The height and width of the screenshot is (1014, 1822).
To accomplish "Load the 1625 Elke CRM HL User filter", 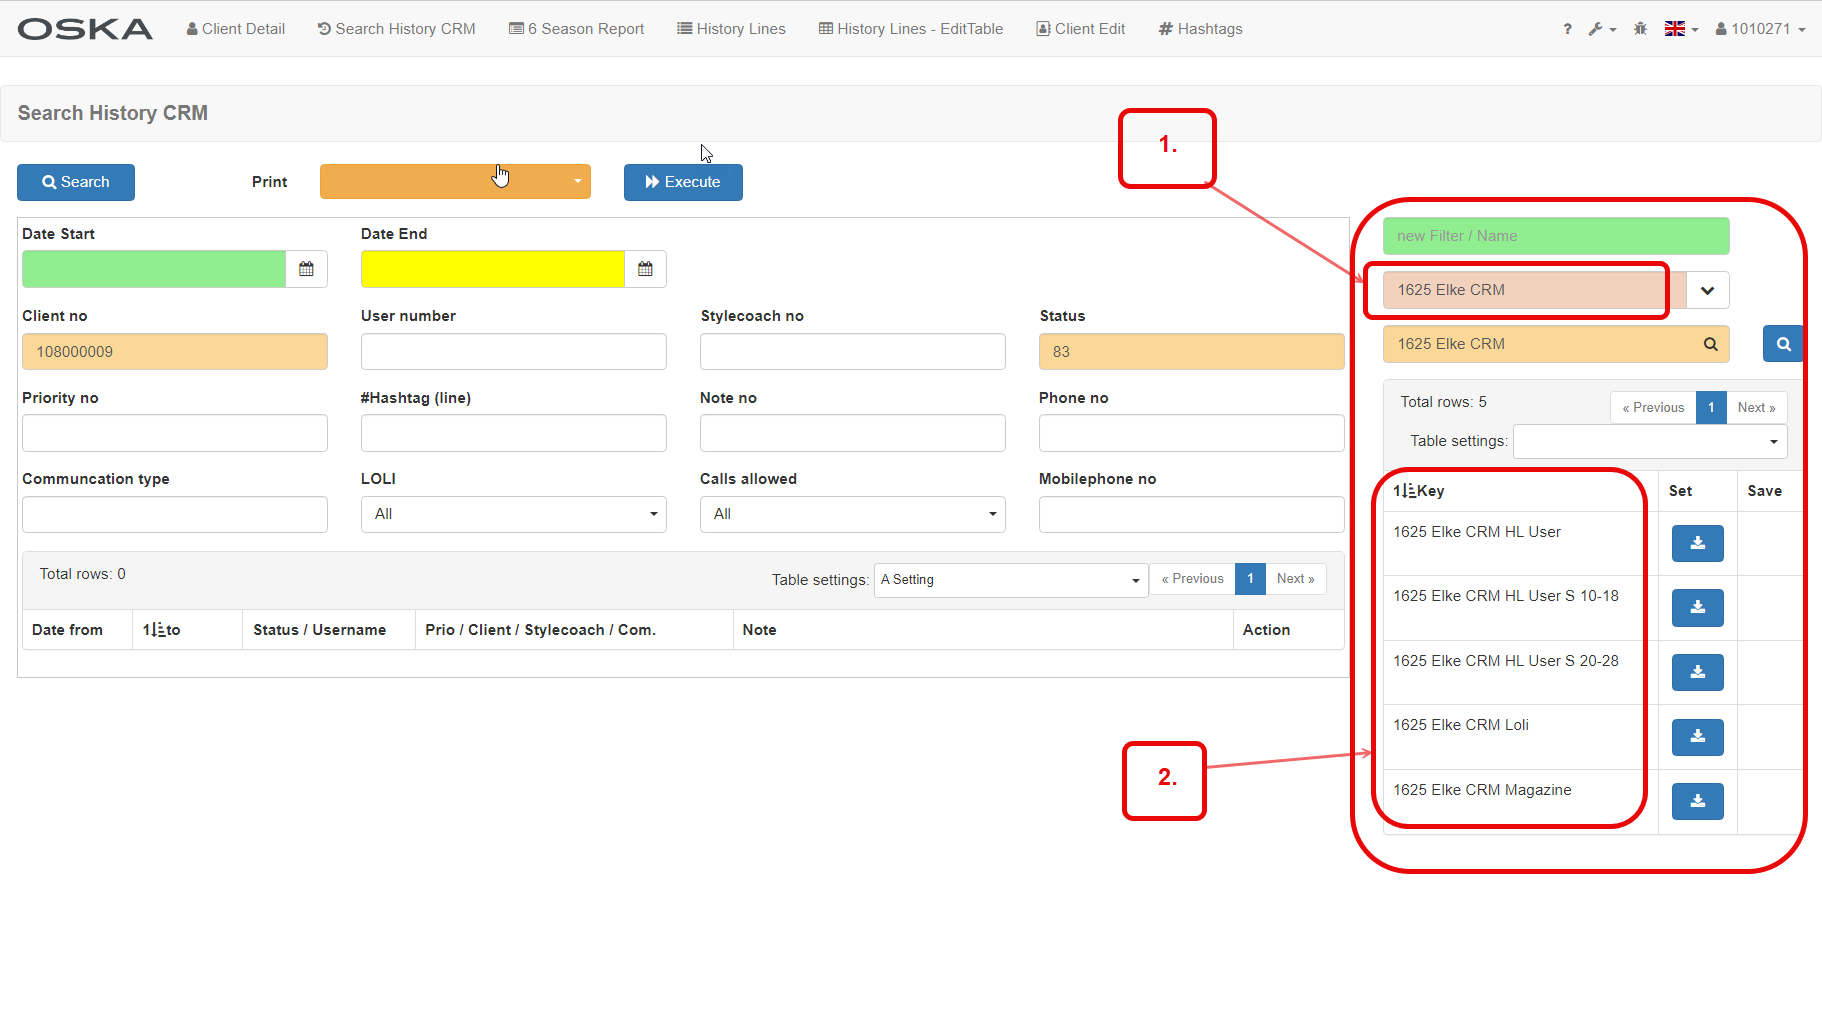I will [1697, 543].
